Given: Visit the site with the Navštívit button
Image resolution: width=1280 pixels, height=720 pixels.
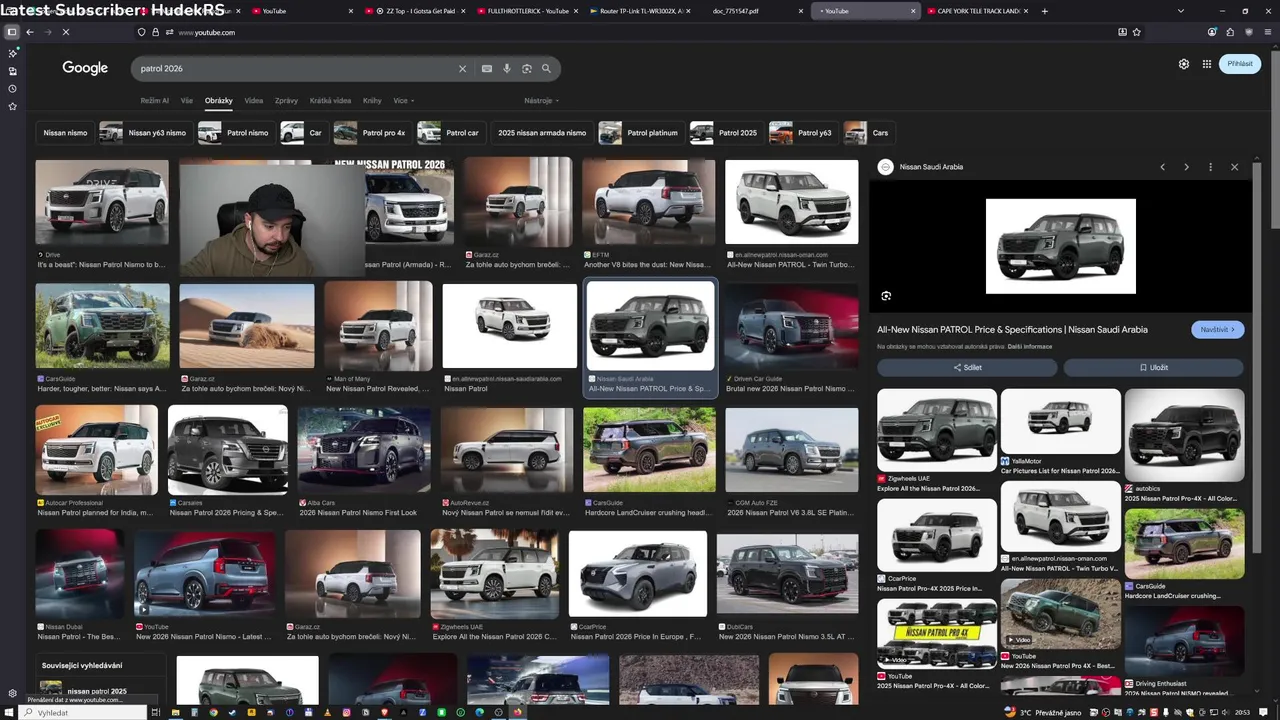Looking at the screenshot, I should click(x=1218, y=329).
